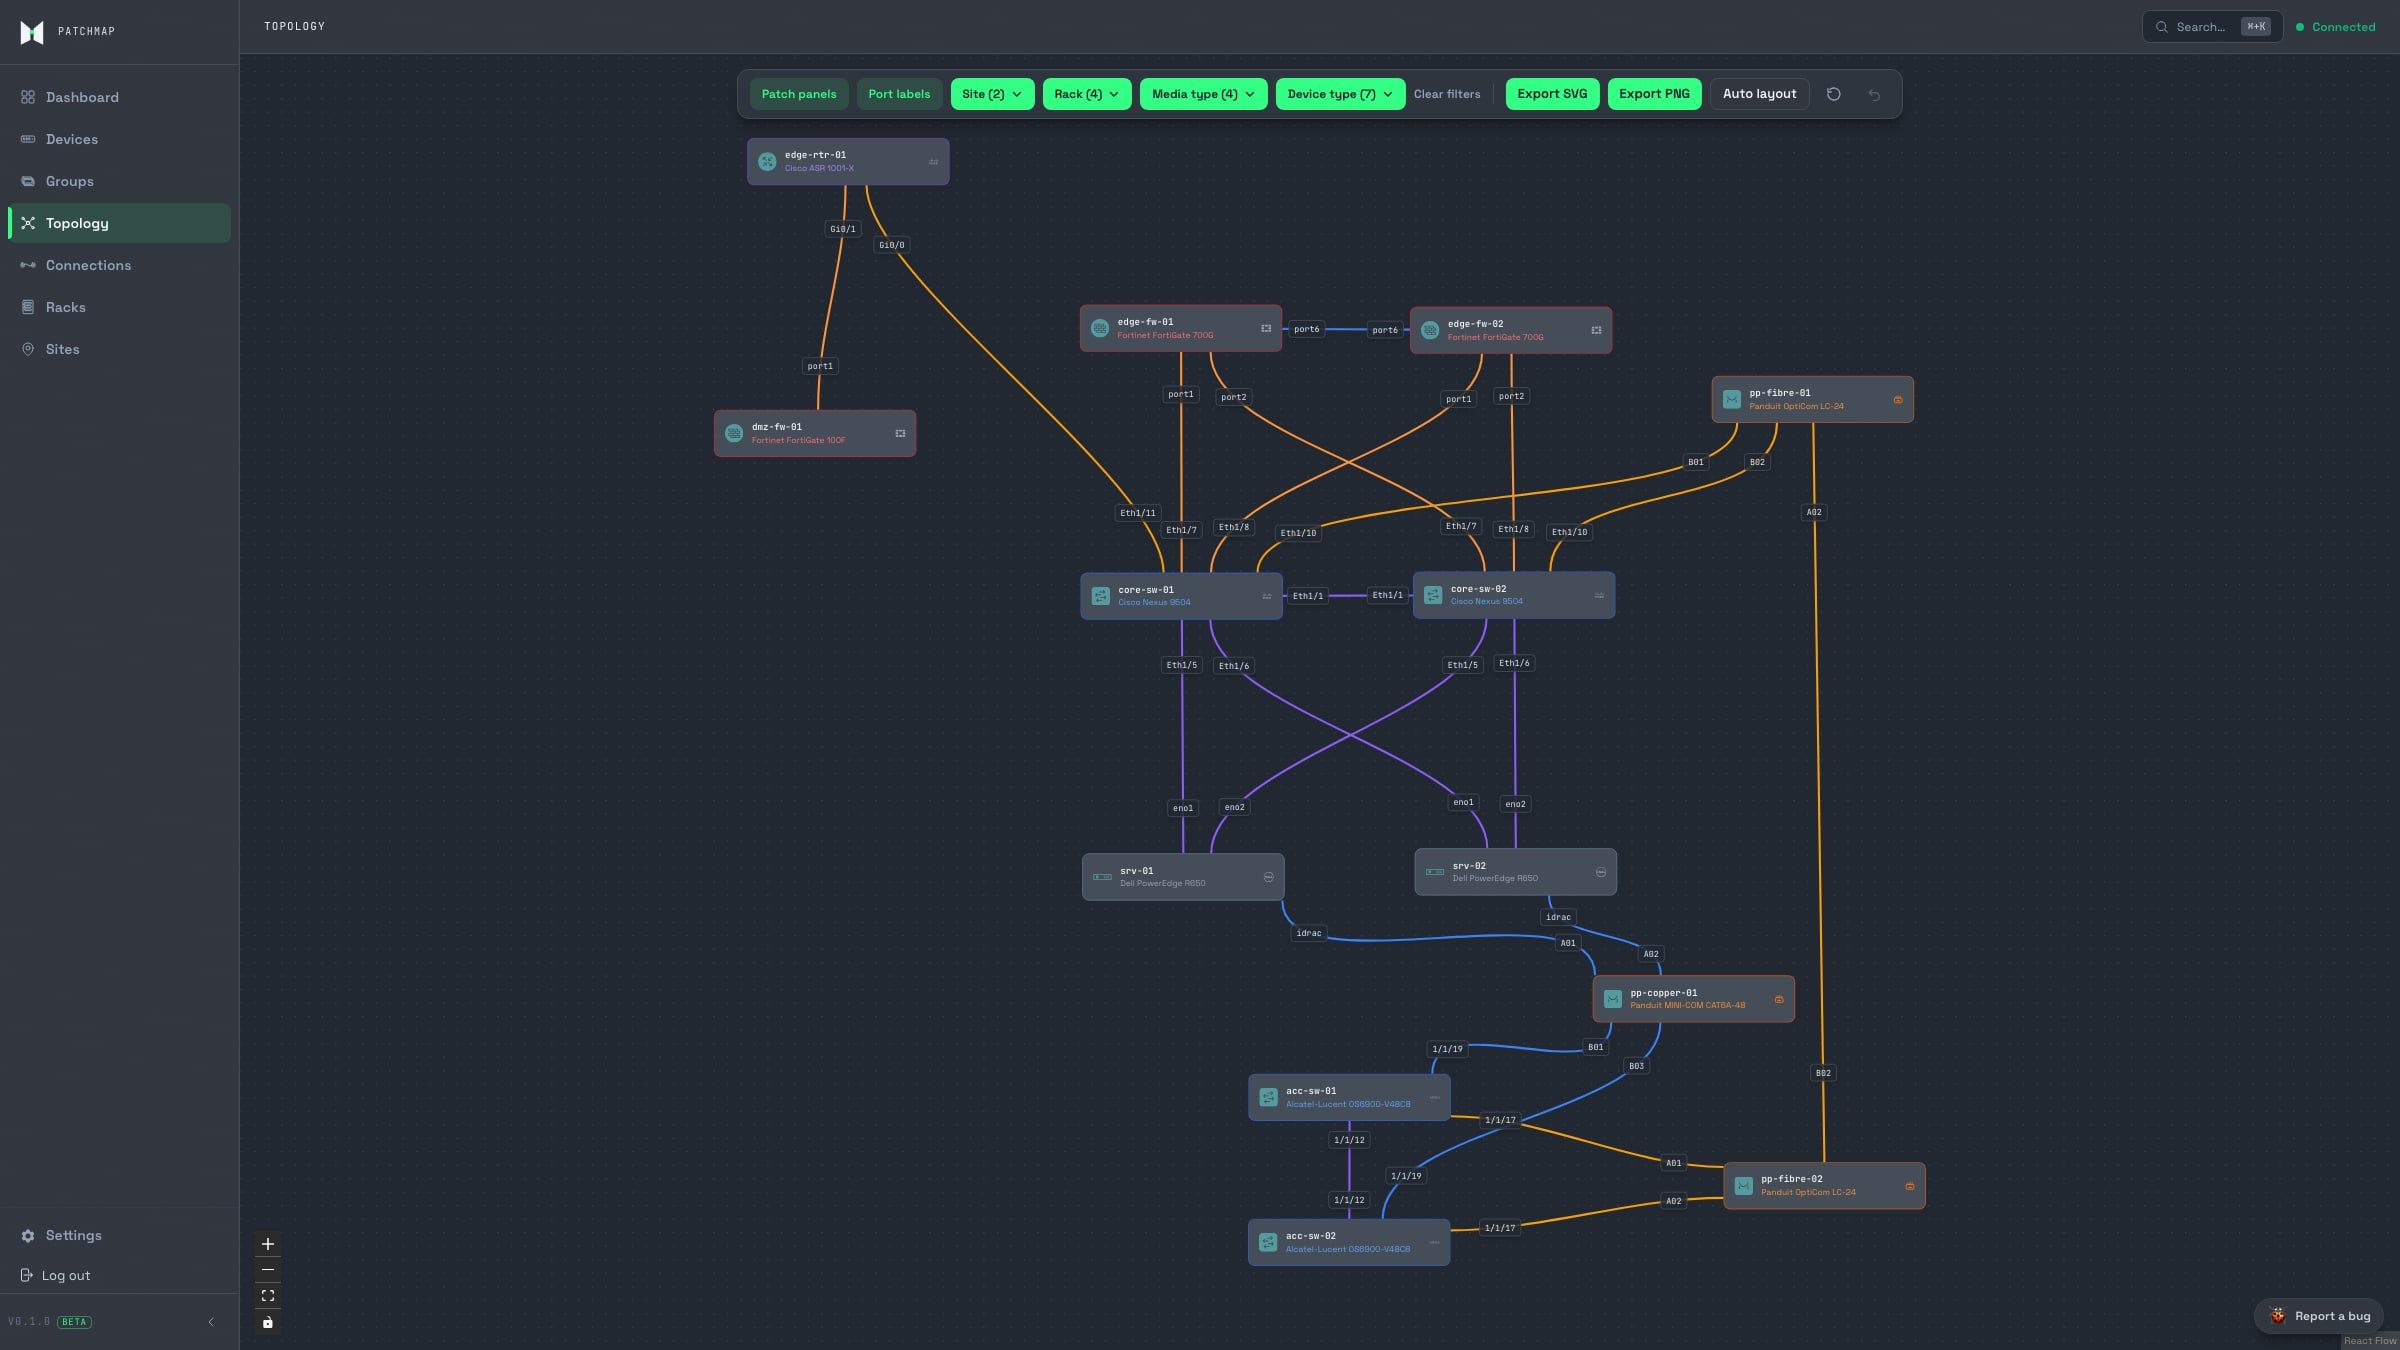This screenshot has height=1350, width=2400.
Task: Click the undo arrow icon
Action: pos(1875,94)
